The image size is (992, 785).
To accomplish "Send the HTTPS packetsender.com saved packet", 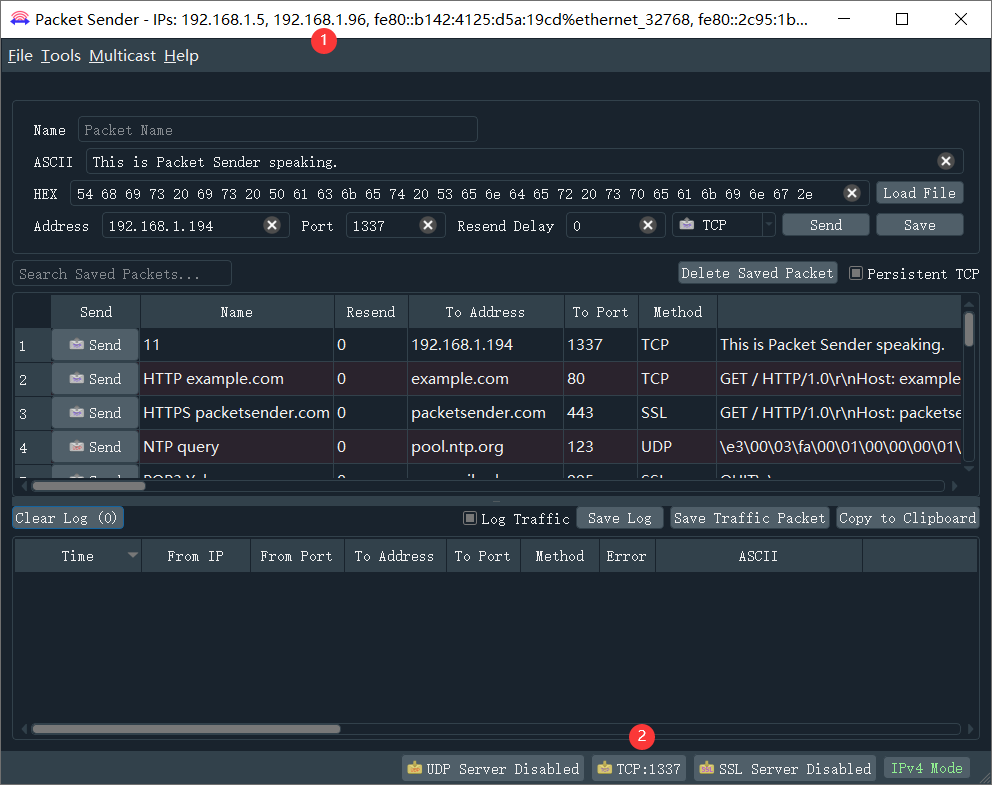I will [x=96, y=413].
